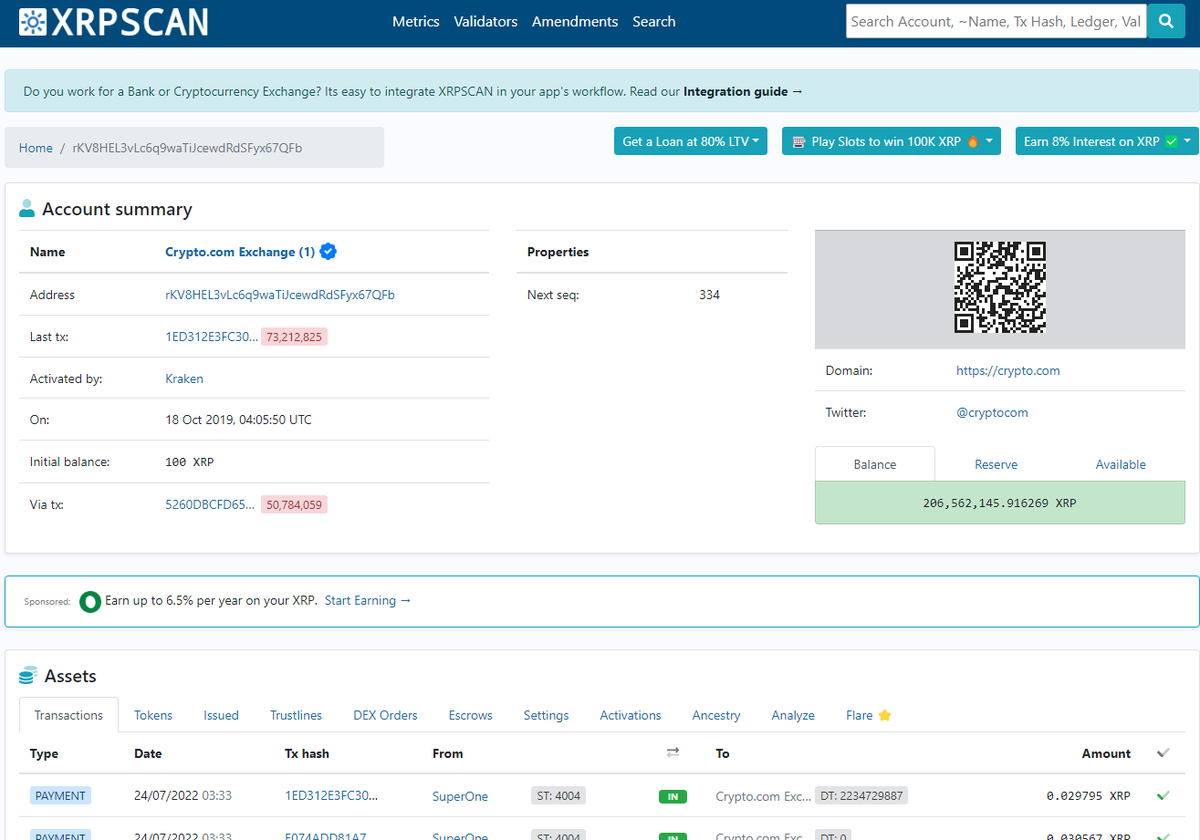1200x840 pixels.
Task: Switch to the Issued tab
Action: click(221, 715)
